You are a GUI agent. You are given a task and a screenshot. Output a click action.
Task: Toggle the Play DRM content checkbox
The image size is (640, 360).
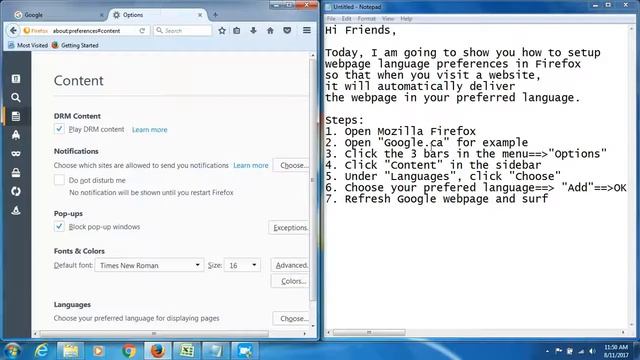pyautogui.click(x=59, y=129)
